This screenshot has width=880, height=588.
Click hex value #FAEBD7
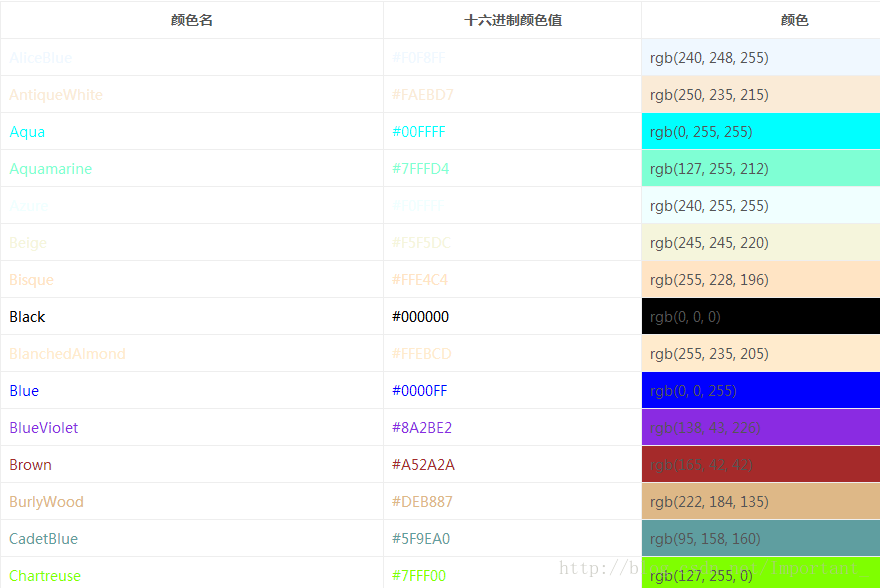[423, 95]
